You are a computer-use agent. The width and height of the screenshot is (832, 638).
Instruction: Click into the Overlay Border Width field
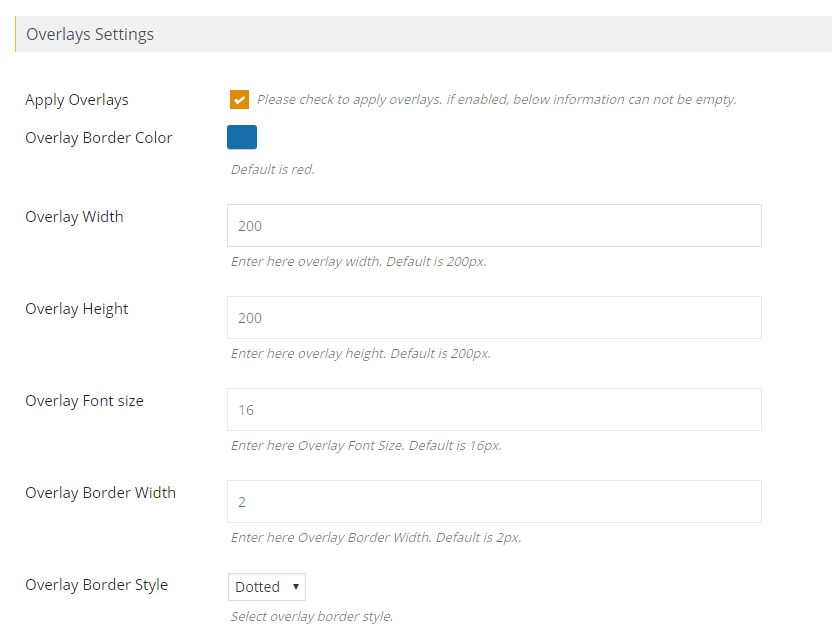(494, 502)
